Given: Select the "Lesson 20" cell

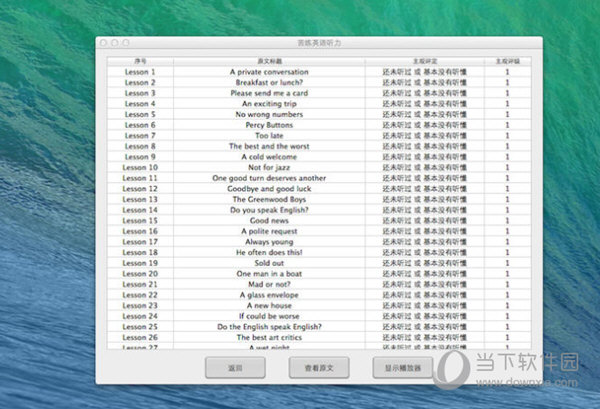Looking at the screenshot, I should [x=140, y=274].
